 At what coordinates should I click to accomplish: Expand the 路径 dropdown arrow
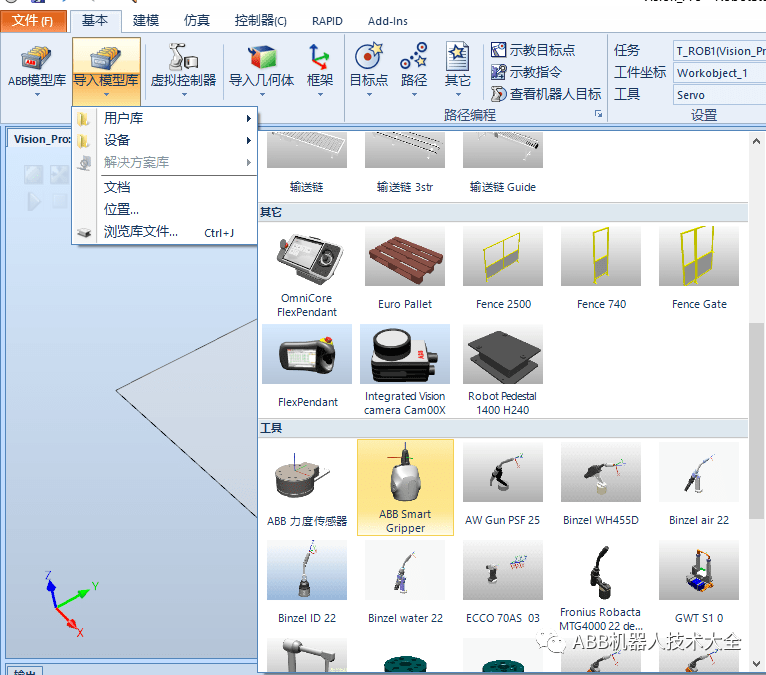(414, 95)
